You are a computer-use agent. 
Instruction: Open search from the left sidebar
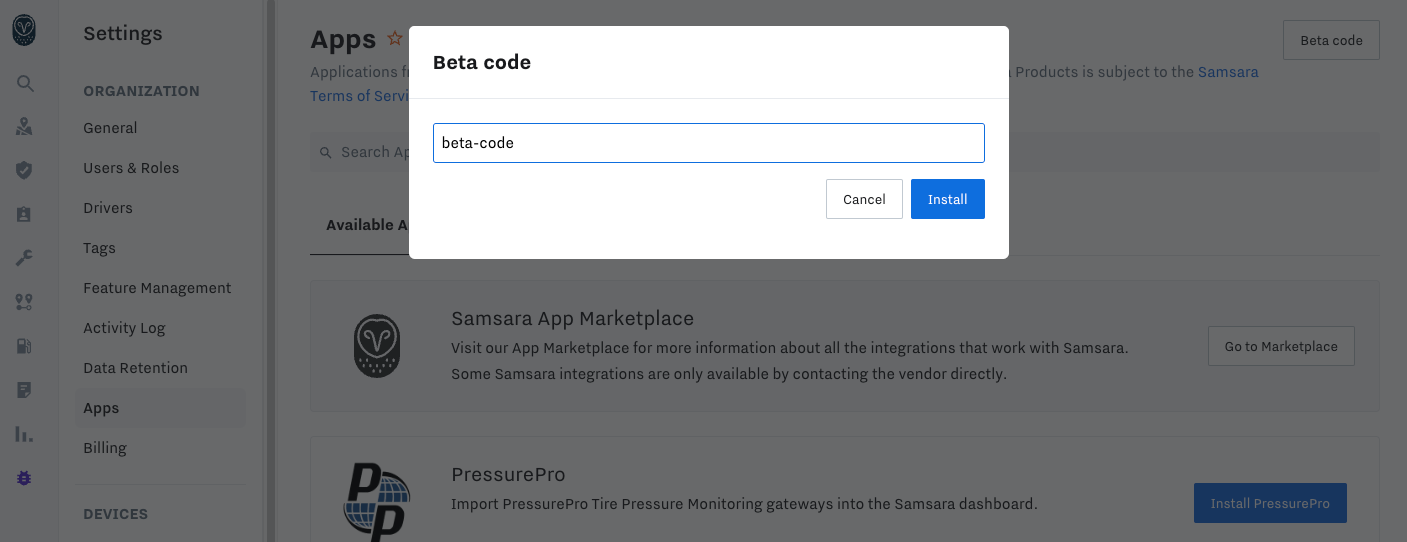[x=25, y=84]
